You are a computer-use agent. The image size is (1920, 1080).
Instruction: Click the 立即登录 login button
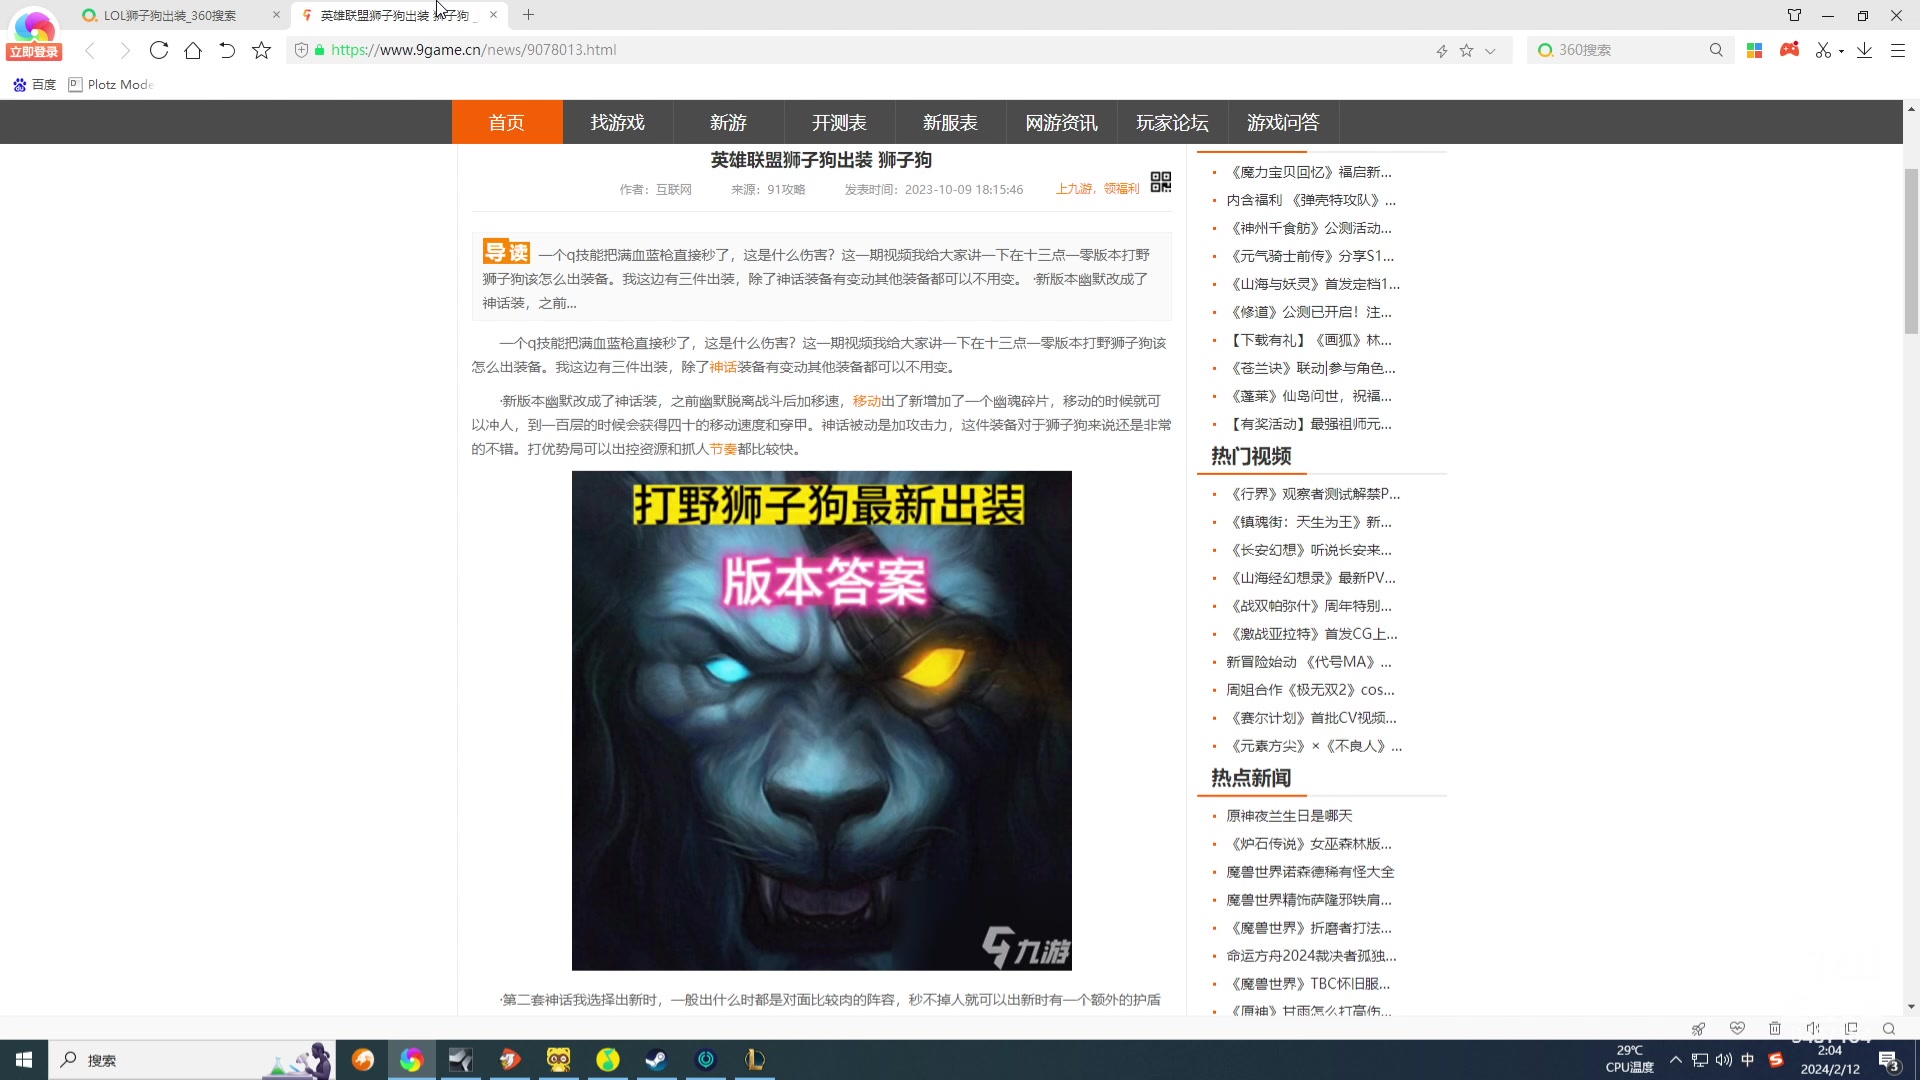(x=33, y=51)
